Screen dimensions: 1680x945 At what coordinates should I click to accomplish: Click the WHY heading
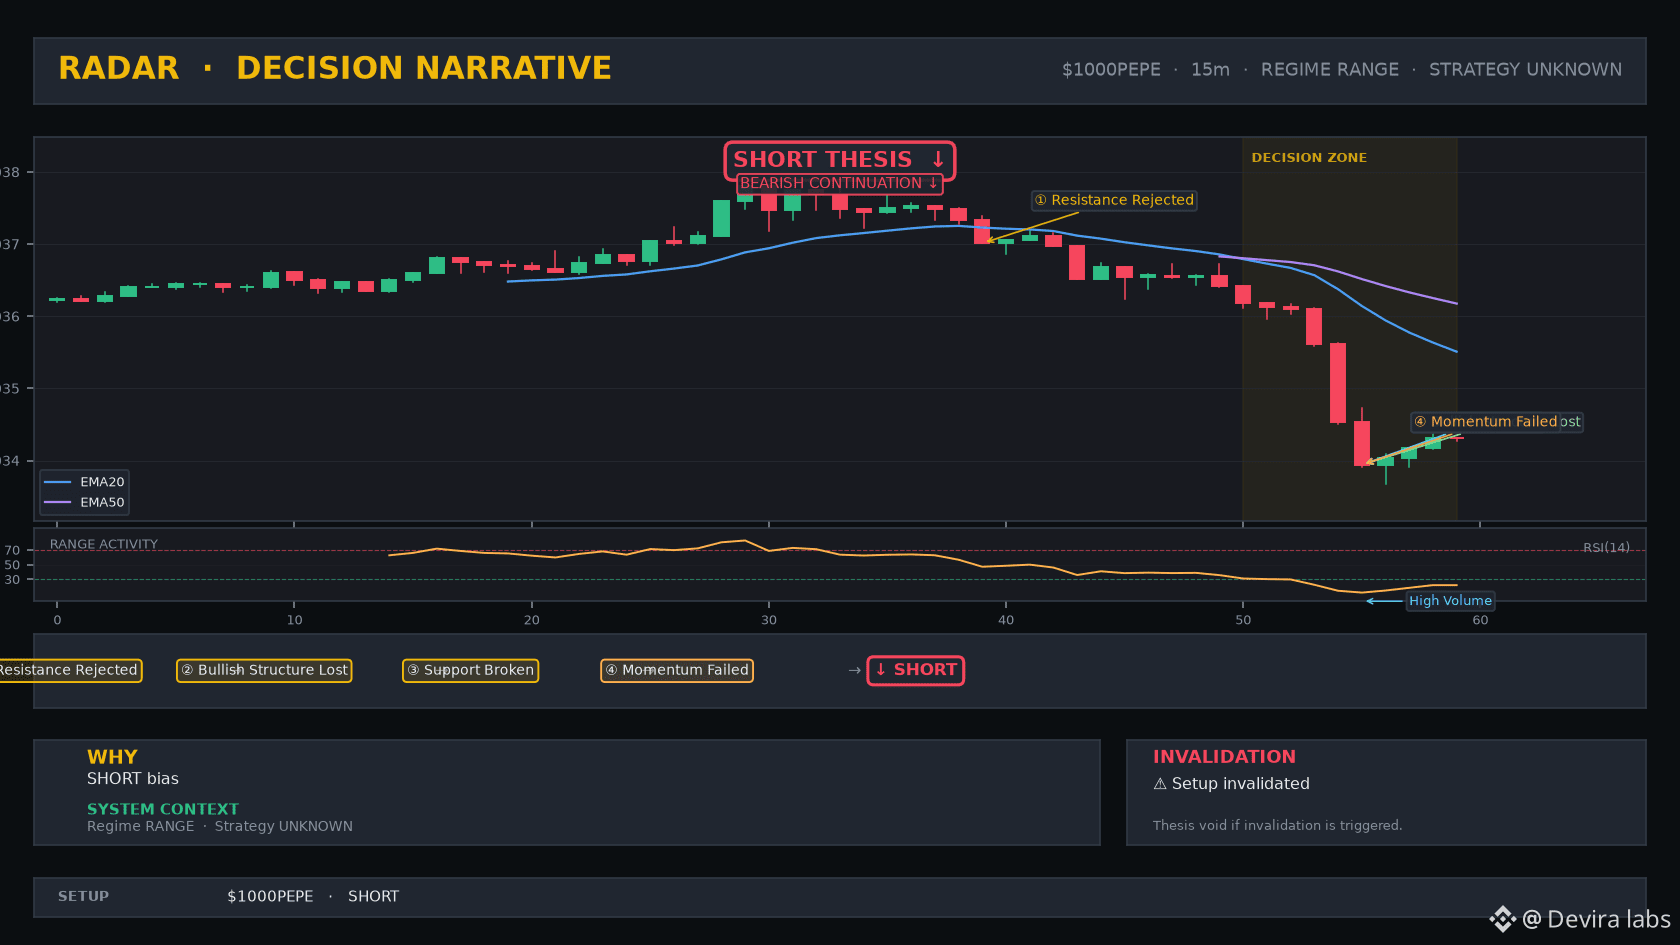tap(112, 757)
